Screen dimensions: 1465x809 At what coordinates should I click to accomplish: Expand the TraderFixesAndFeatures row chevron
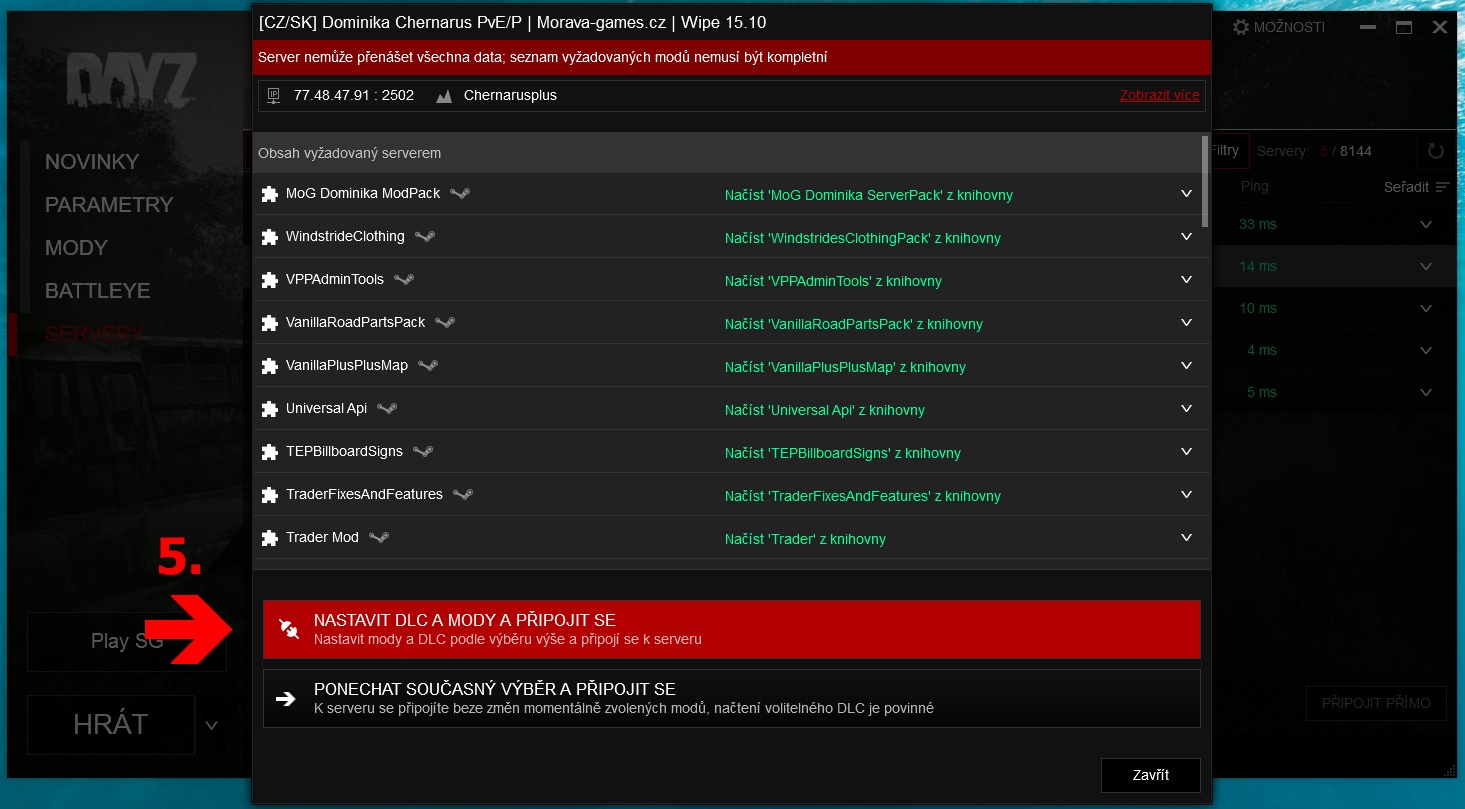click(x=1187, y=495)
